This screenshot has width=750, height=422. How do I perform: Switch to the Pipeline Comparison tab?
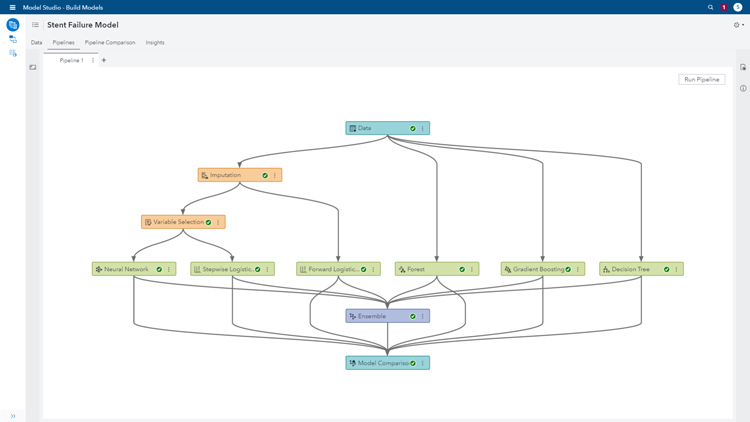[110, 43]
